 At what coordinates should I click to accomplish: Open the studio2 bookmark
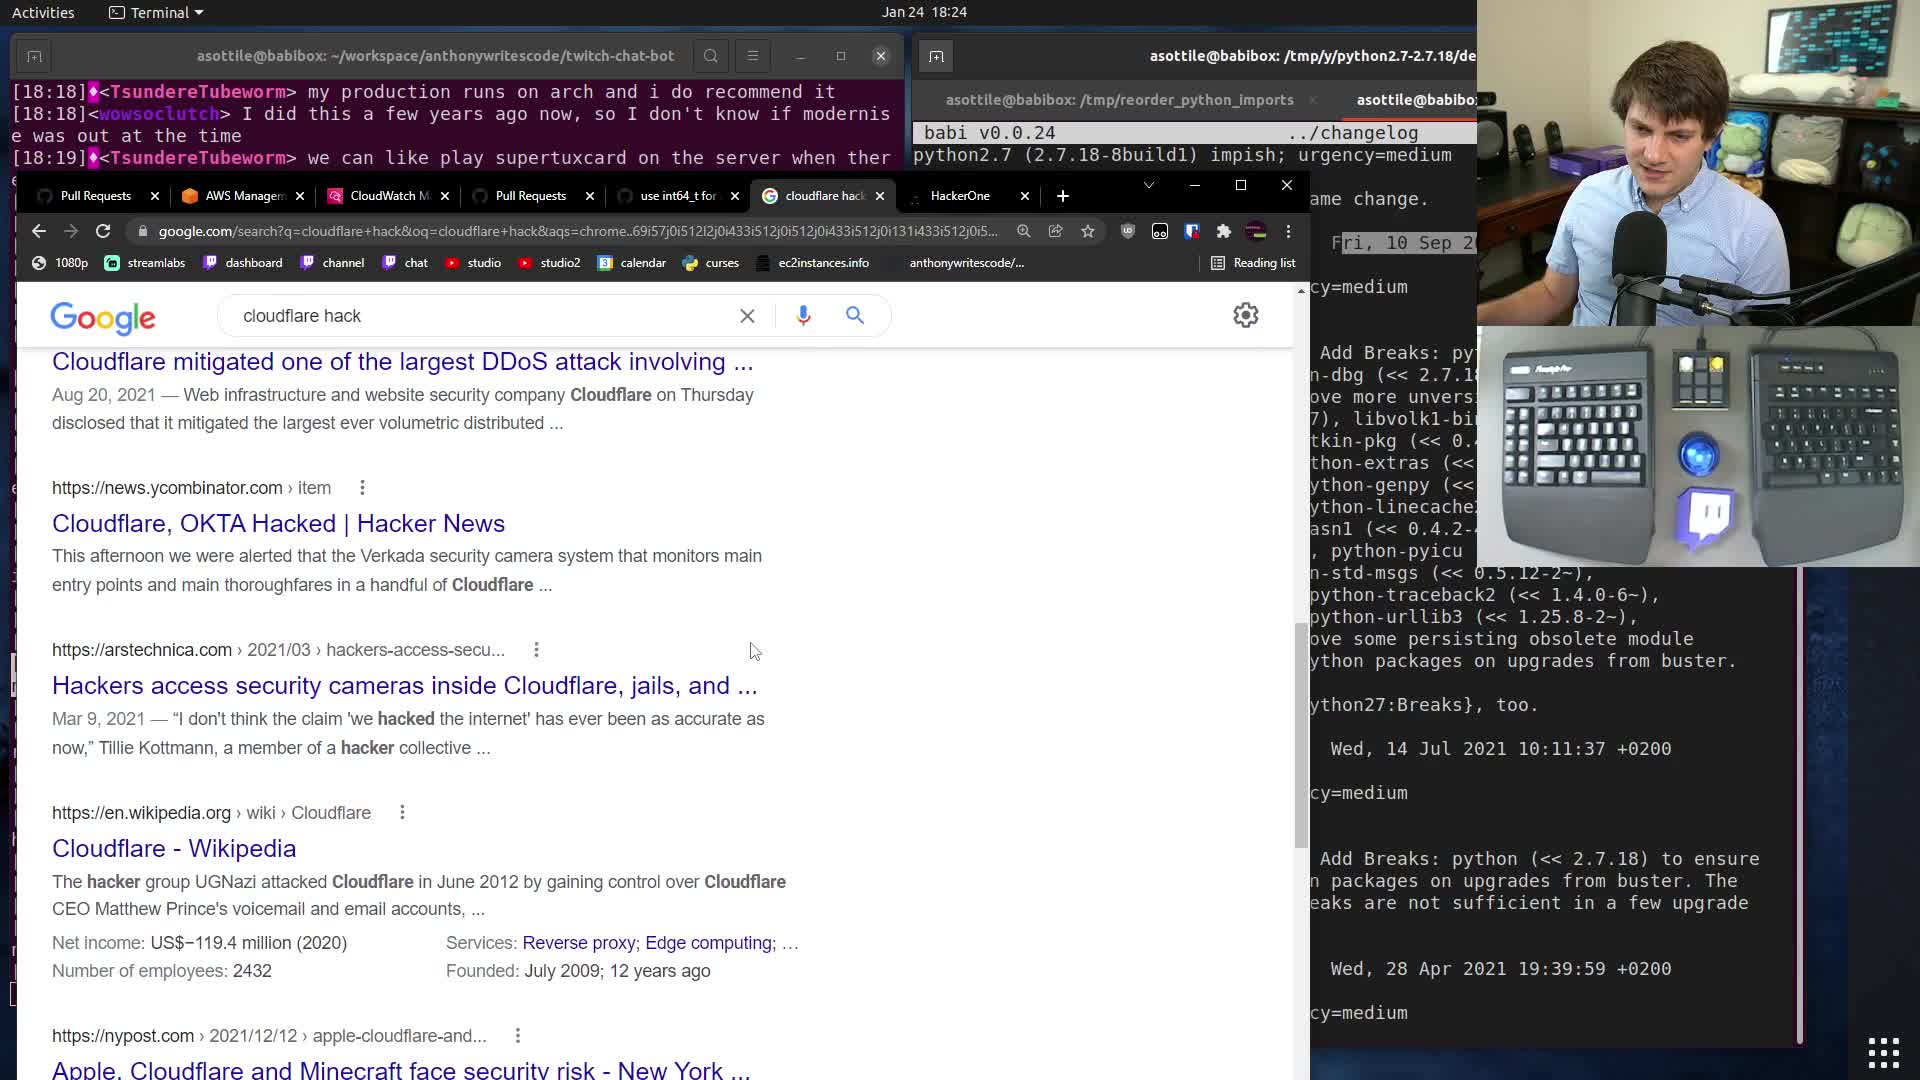pyautogui.click(x=549, y=263)
